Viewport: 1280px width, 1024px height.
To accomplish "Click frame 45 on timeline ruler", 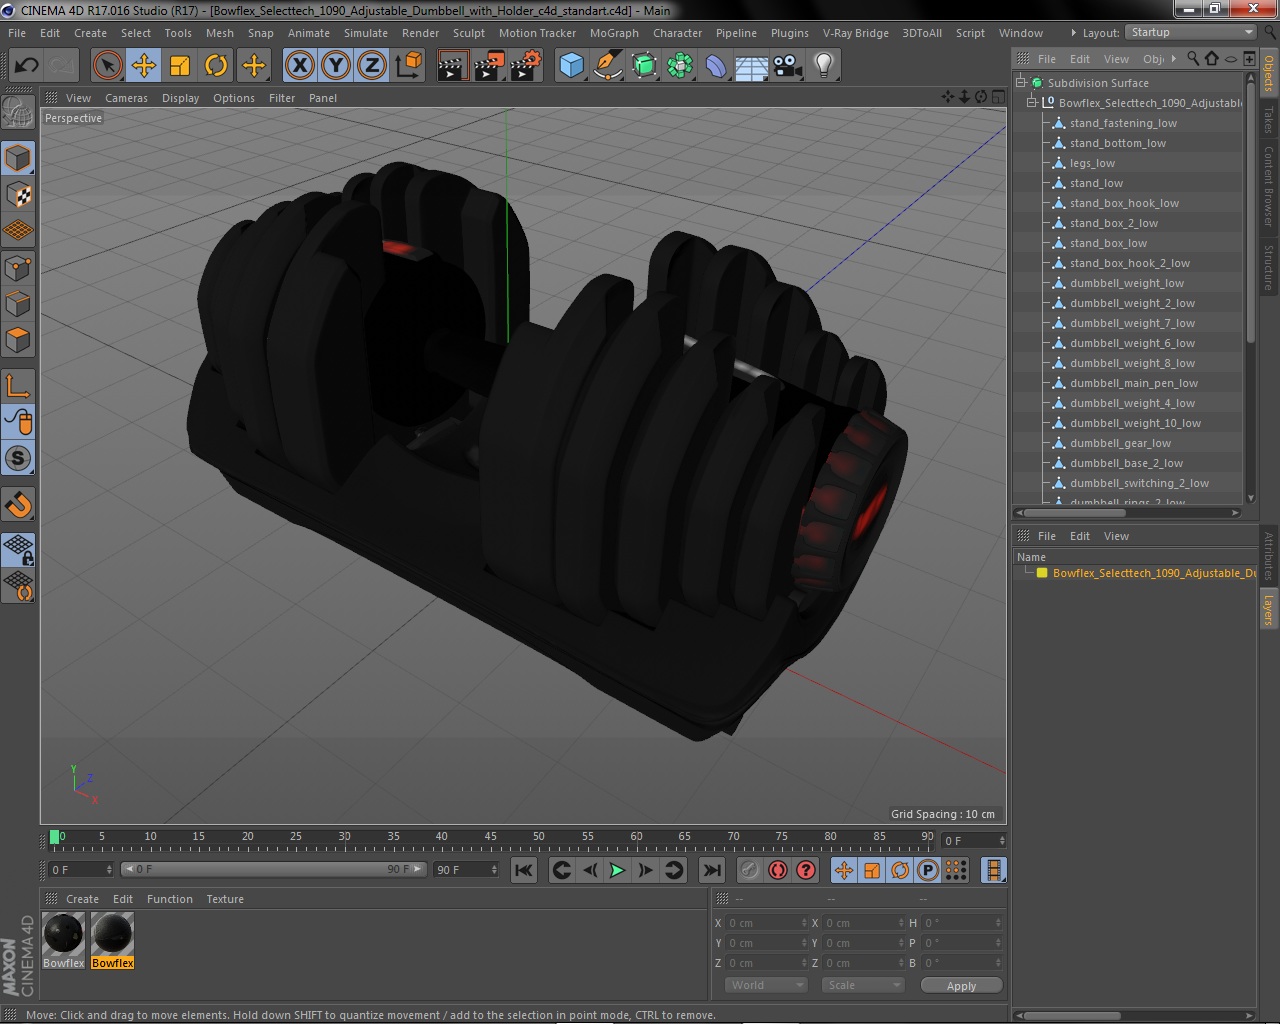I will click(490, 836).
